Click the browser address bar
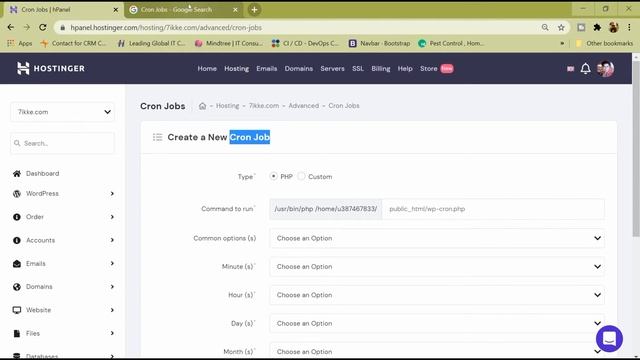Screen dimensions: 640x360 (302, 27)
